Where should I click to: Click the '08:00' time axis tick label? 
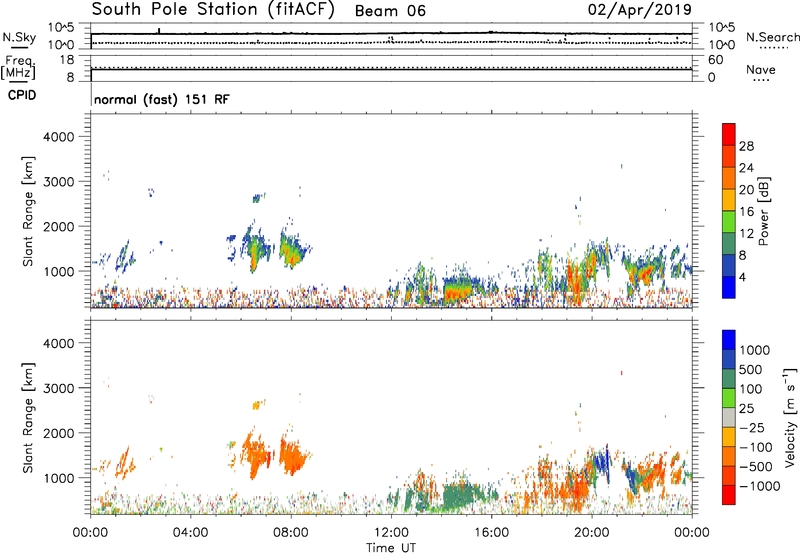(x=290, y=533)
